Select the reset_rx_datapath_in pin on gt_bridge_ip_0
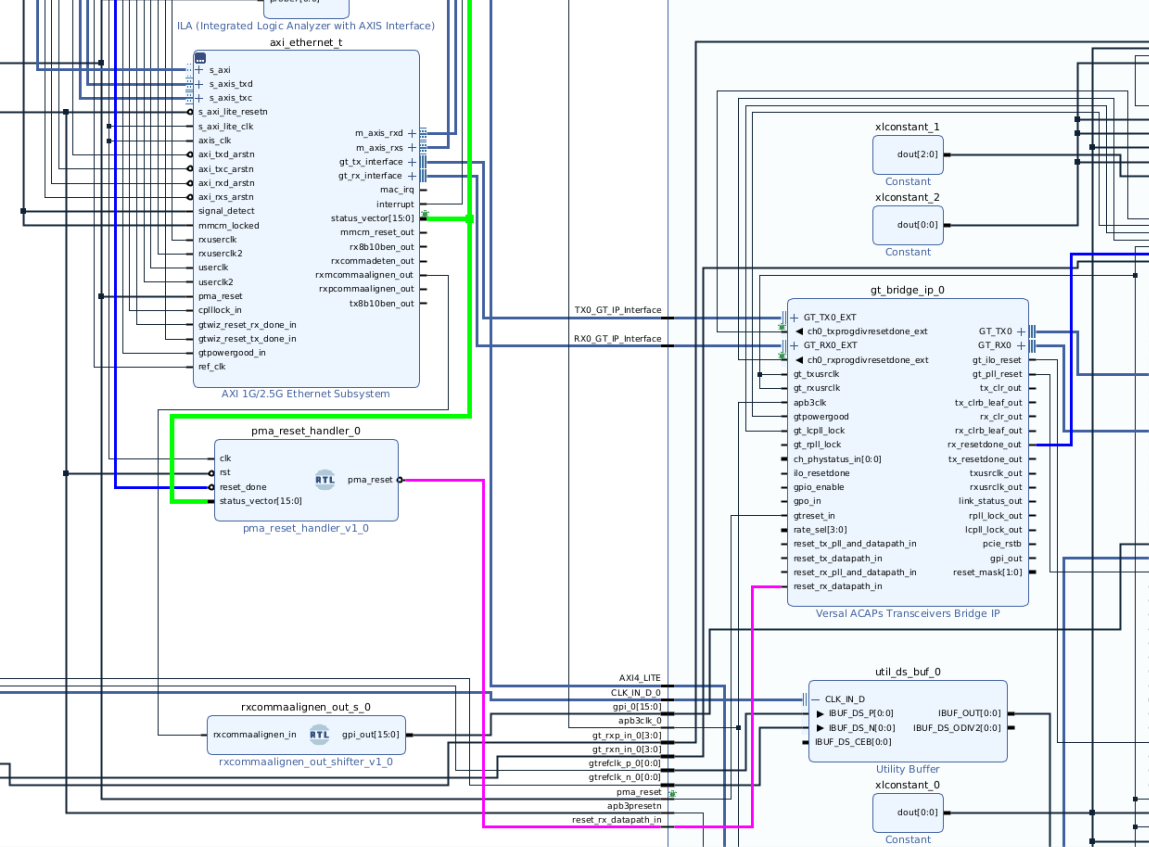Viewport: 1149px width, 847px height. click(x=837, y=586)
